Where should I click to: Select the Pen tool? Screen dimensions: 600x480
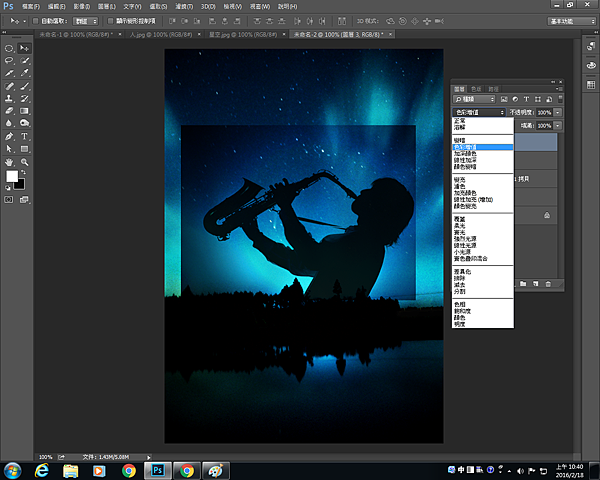tap(9, 135)
